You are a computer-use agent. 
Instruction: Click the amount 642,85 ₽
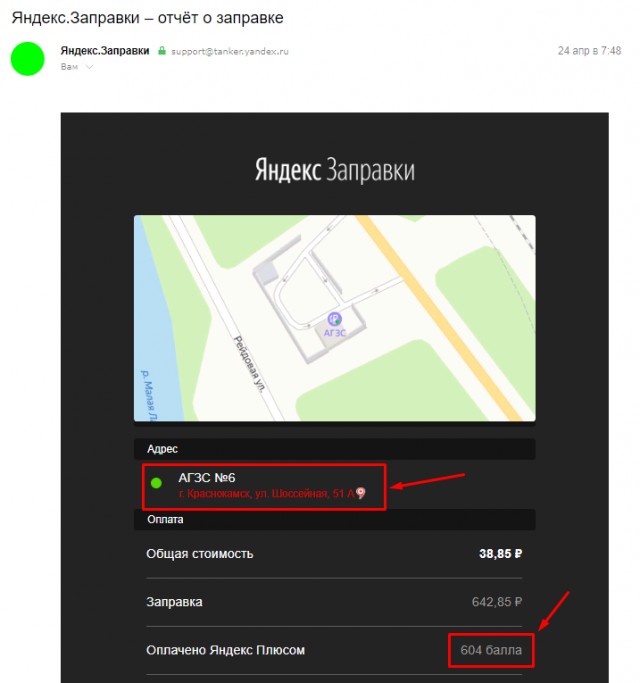tap(497, 602)
